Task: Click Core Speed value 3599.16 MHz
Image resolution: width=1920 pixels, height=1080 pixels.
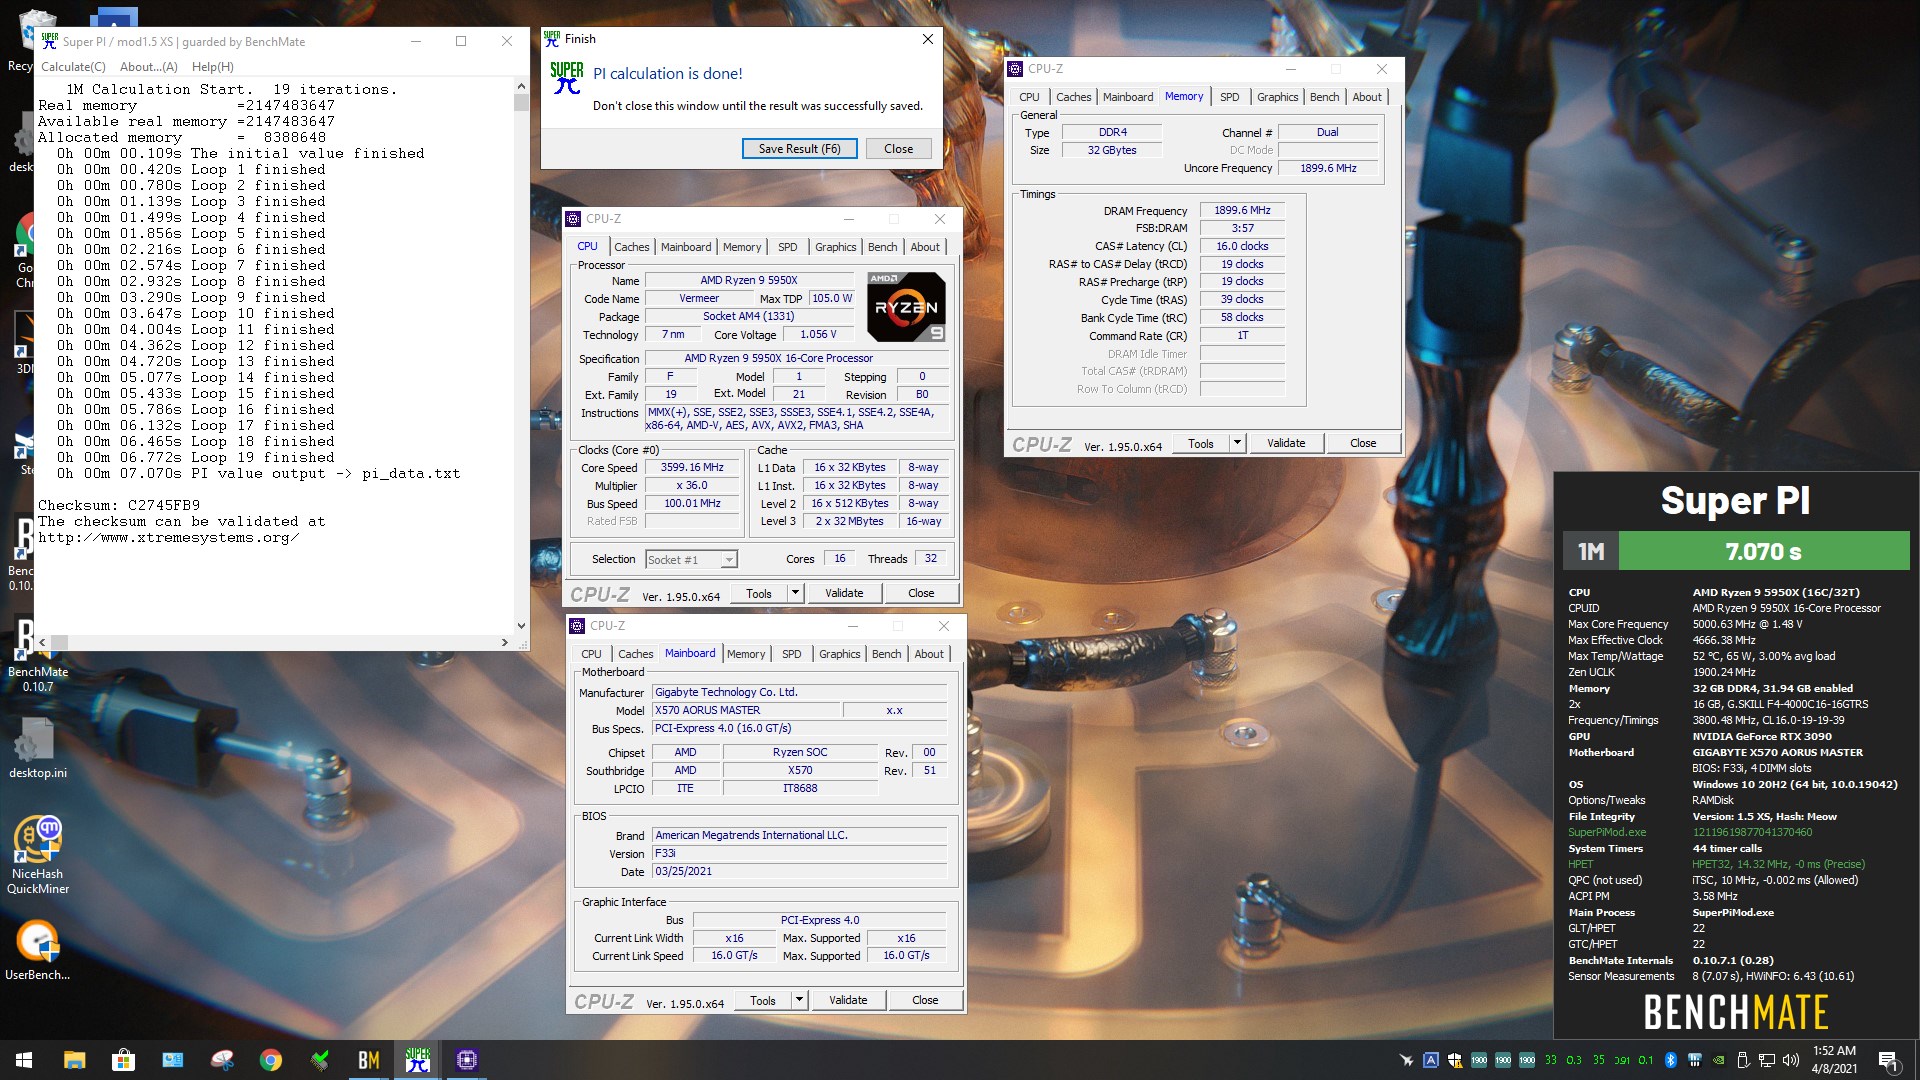Action: (x=692, y=468)
